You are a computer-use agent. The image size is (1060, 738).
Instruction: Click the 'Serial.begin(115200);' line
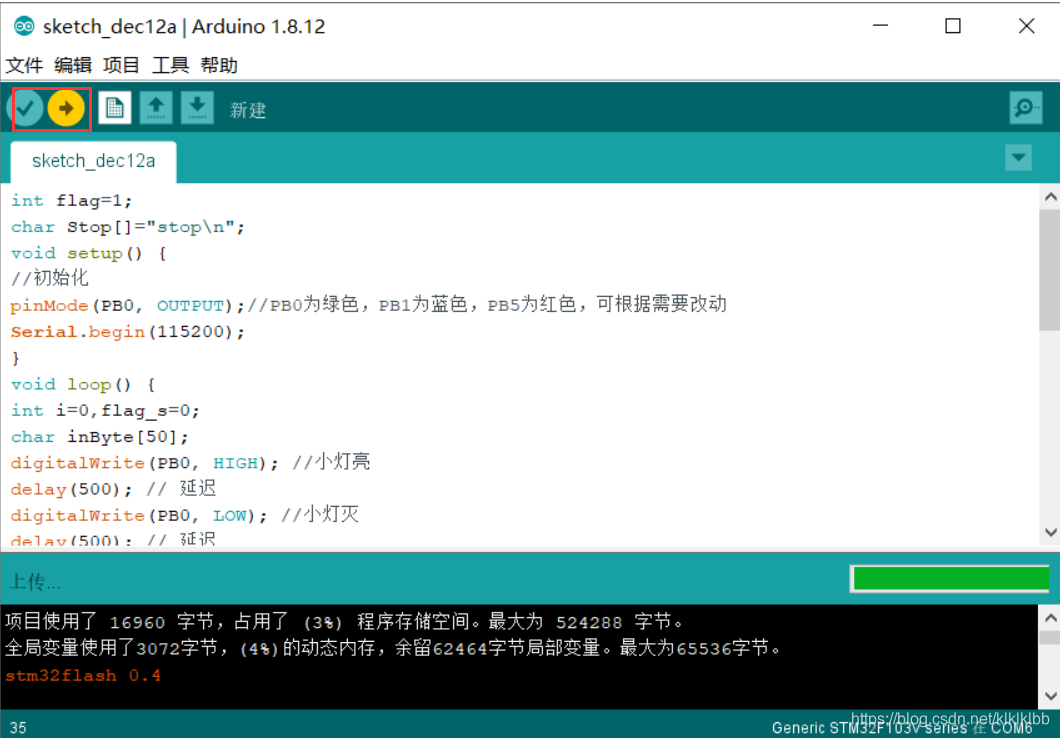click(128, 332)
